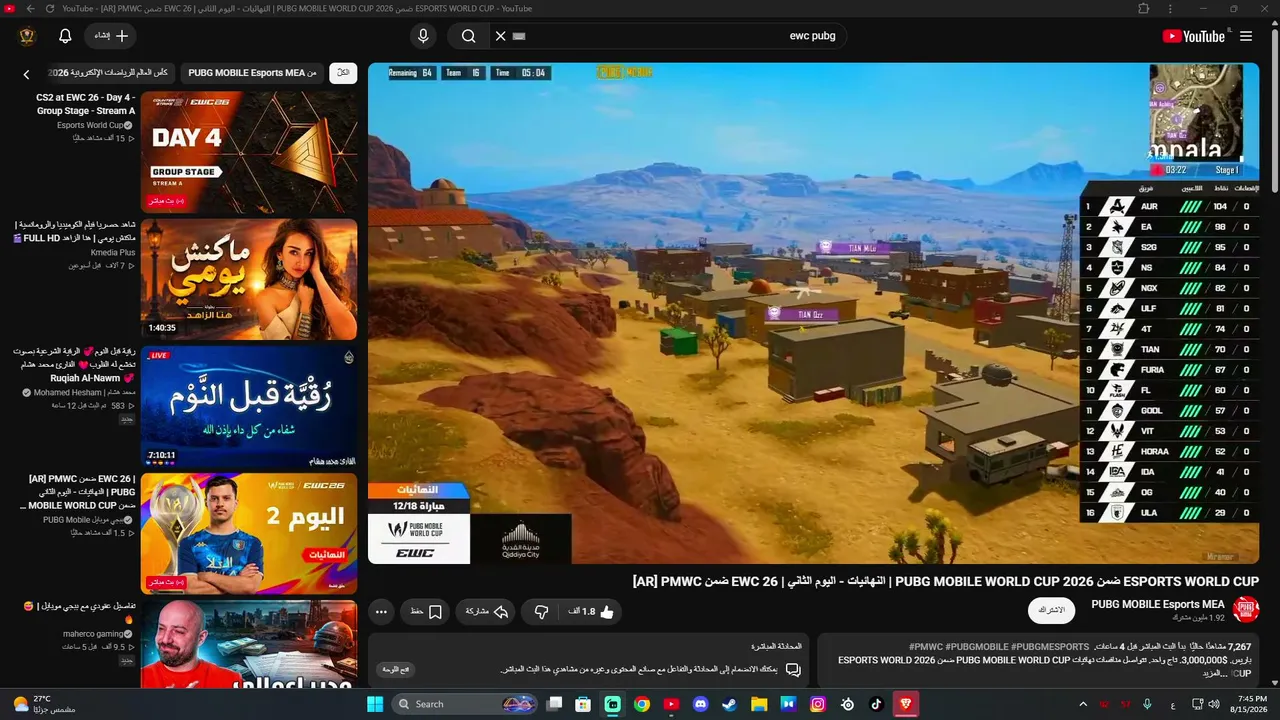Visit the 'Esports World Cup' channel link

pyautogui.click(x=90, y=125)
